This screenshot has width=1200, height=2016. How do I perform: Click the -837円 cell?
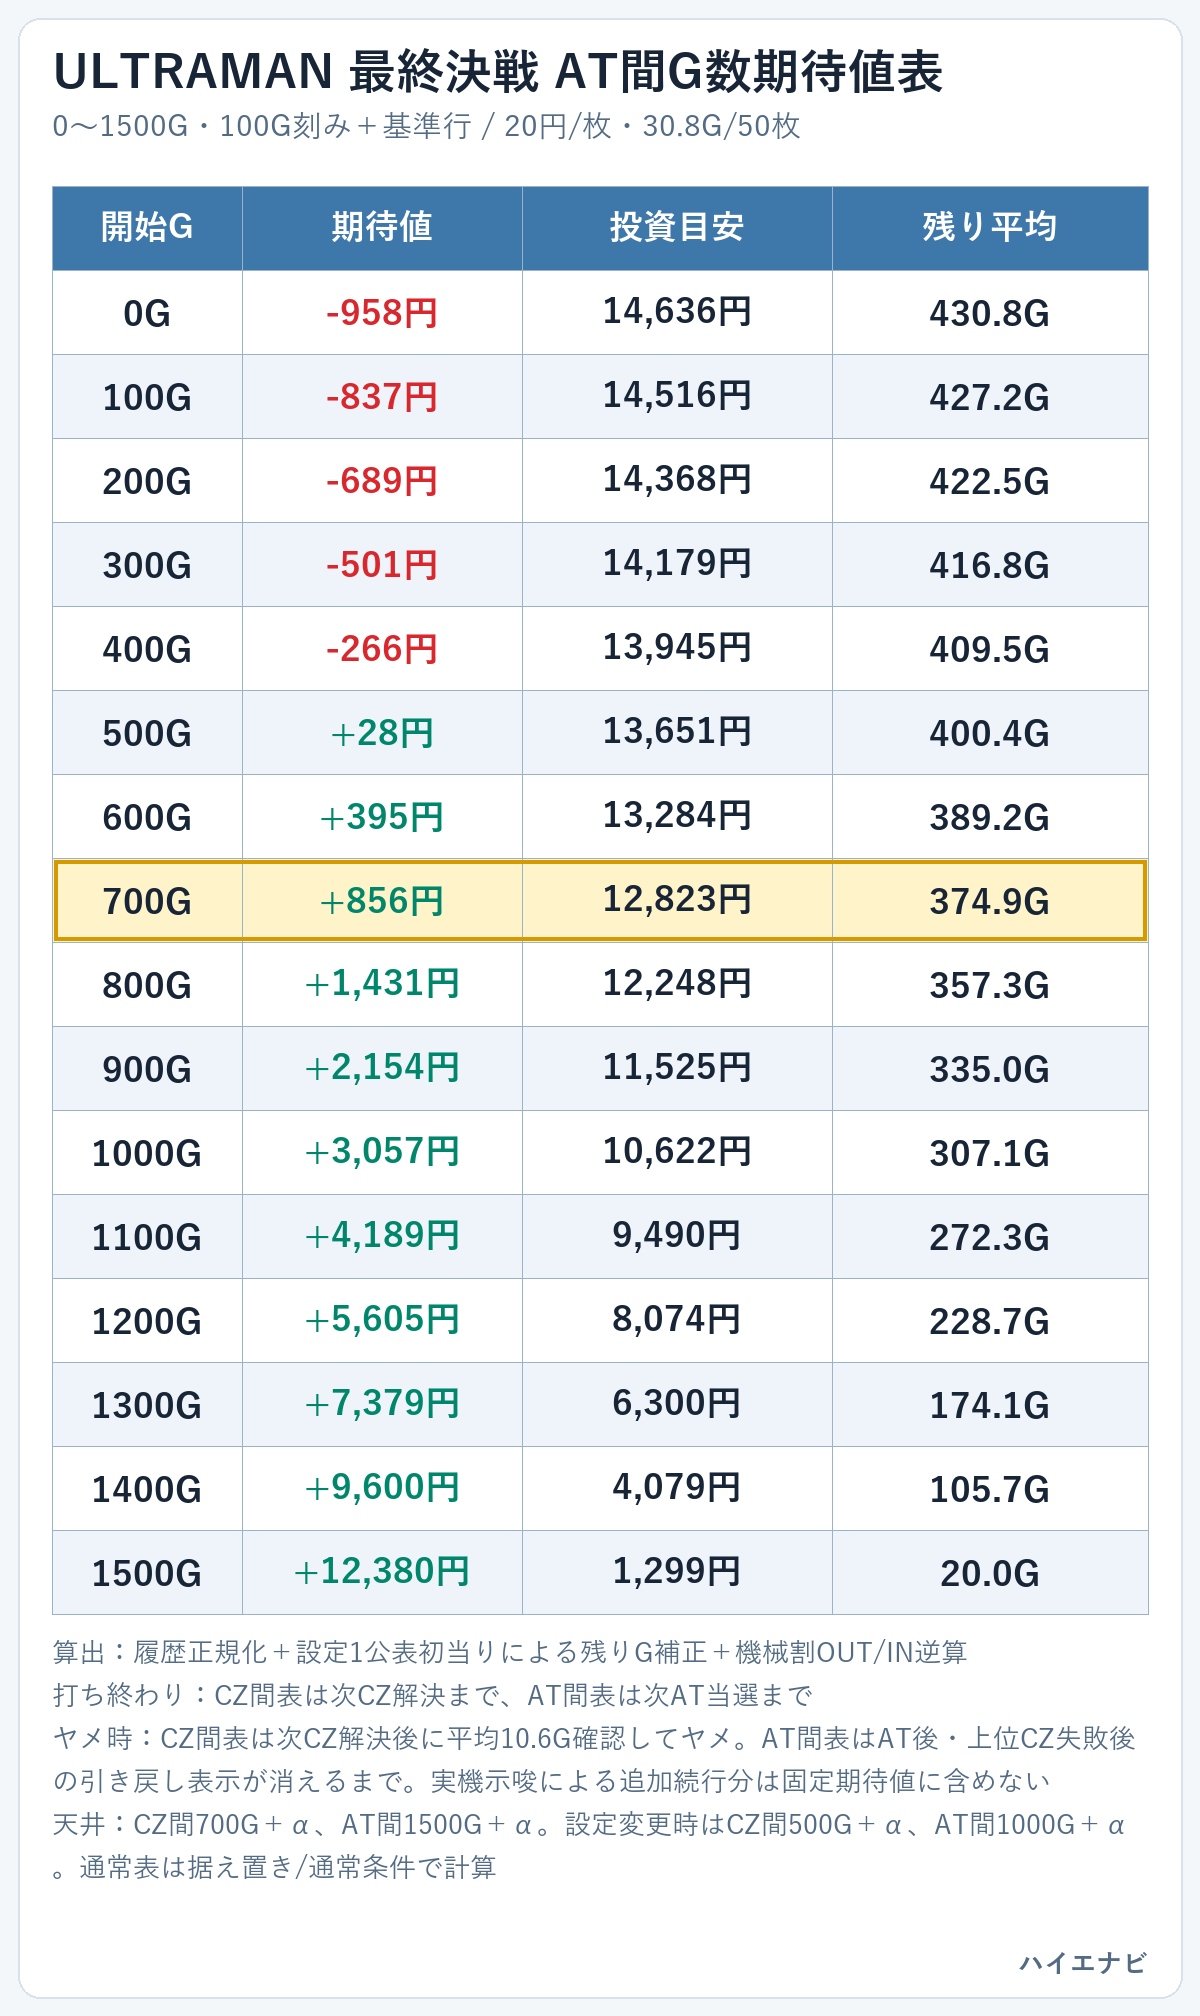[x=382, y=397]
